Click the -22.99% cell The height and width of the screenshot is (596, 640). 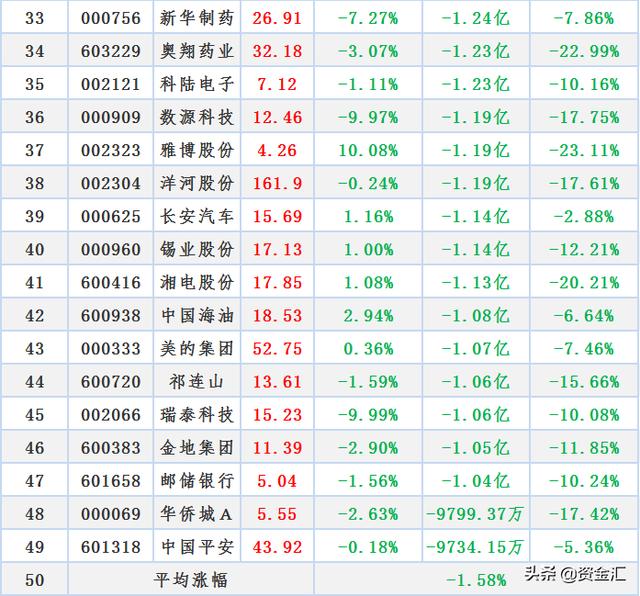[584, 51]
